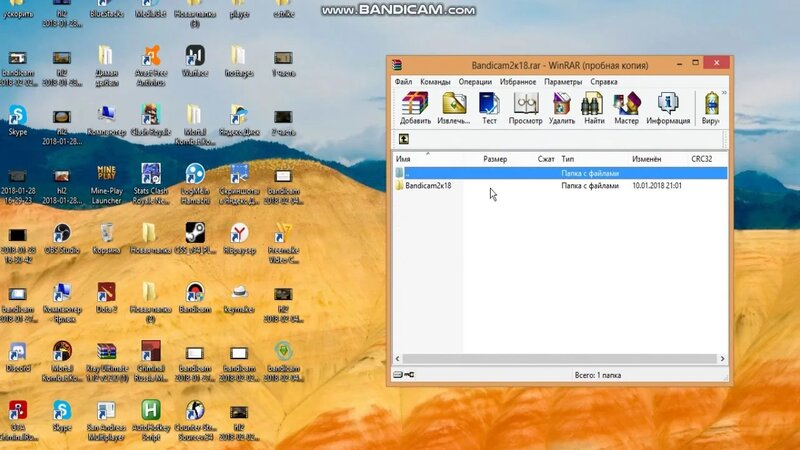Click the Добавить (Add) toolbar icon
Viewport: 800px width, 450px height.
[x=415, y=108]
